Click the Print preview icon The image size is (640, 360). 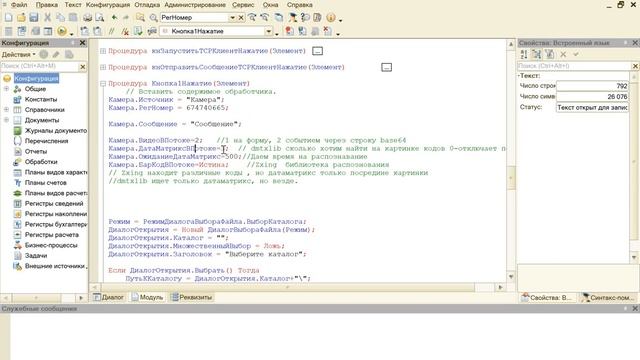(100, 18)
